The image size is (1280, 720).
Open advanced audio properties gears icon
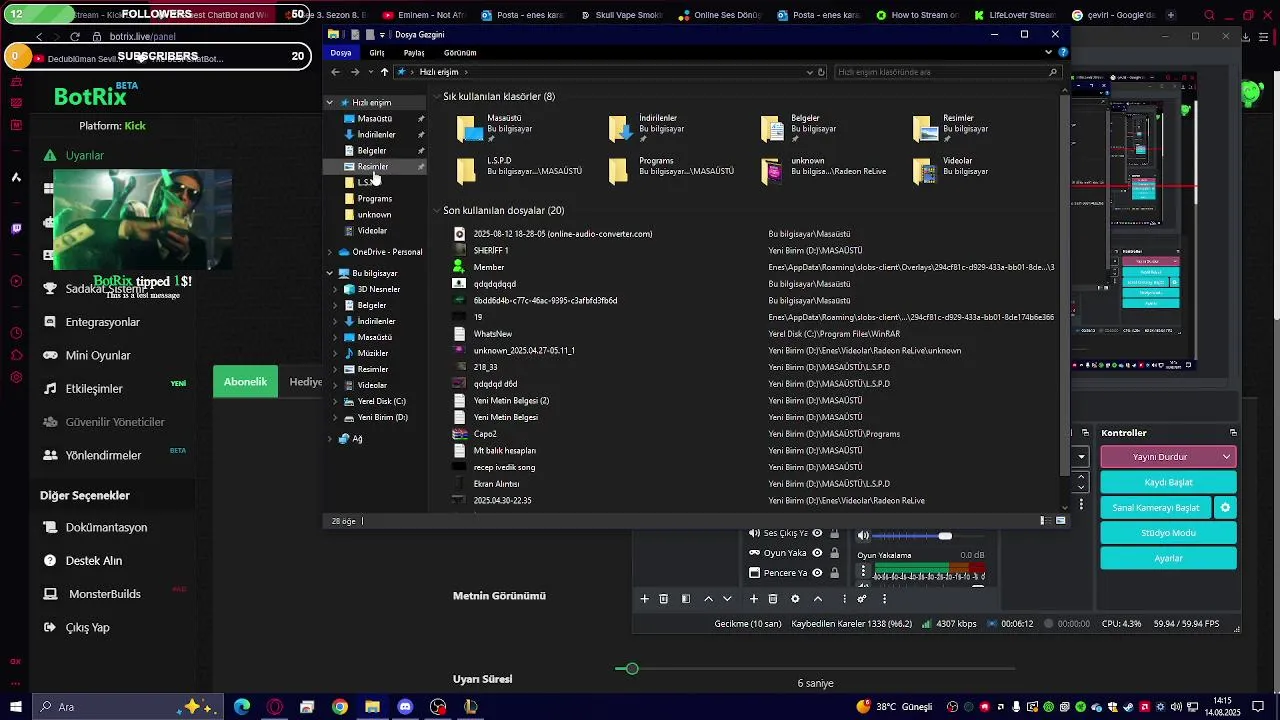click(861, 599)
